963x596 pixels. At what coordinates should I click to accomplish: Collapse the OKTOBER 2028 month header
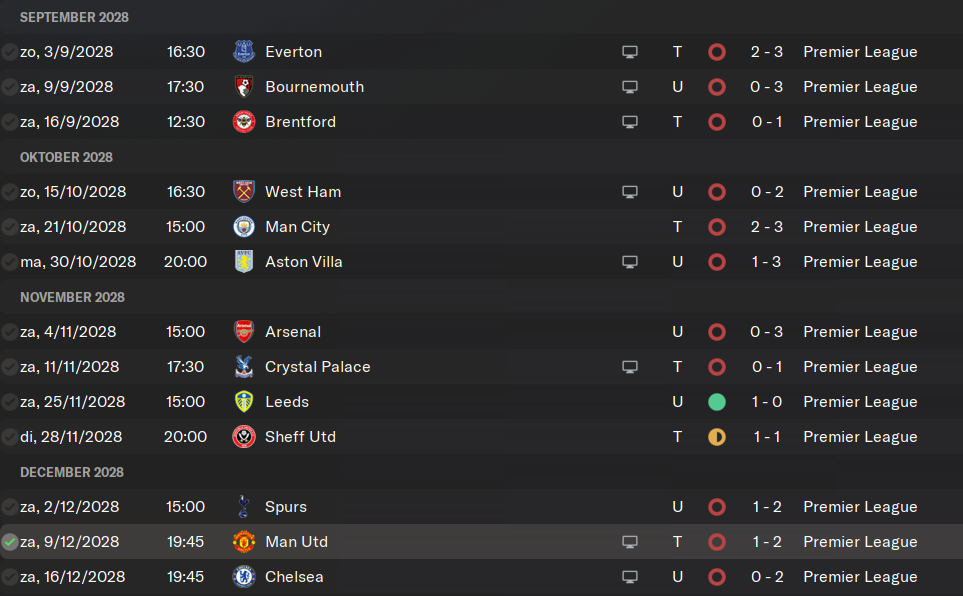(x=66, y=157)
